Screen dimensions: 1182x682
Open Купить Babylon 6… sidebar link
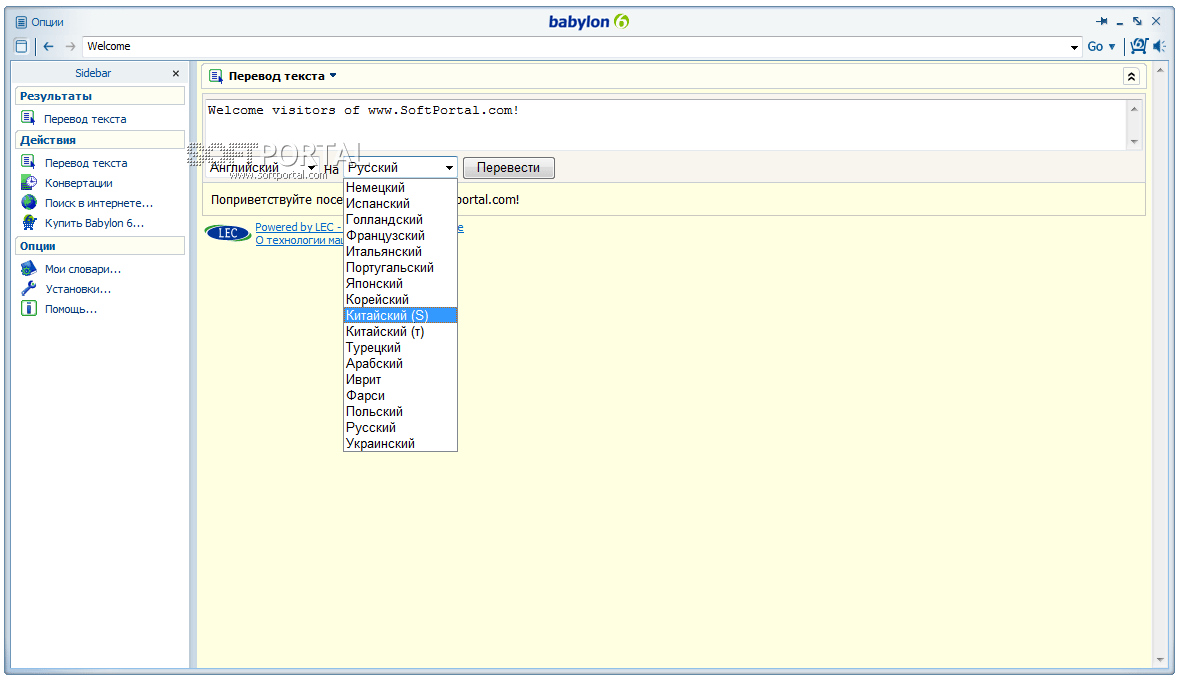[x=94, y=223]
